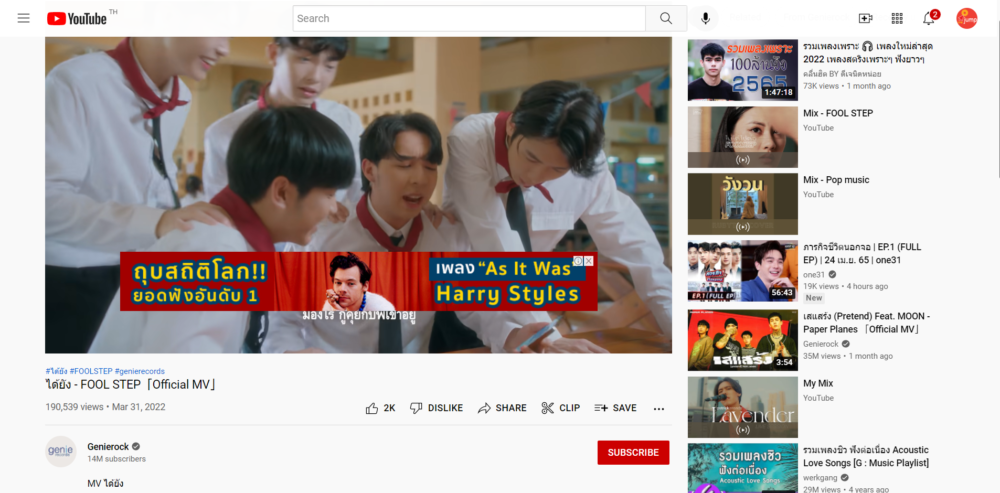Create a CLIP with scissors icon
Viewport: 1000px width, 493px height.
point(561,408)
